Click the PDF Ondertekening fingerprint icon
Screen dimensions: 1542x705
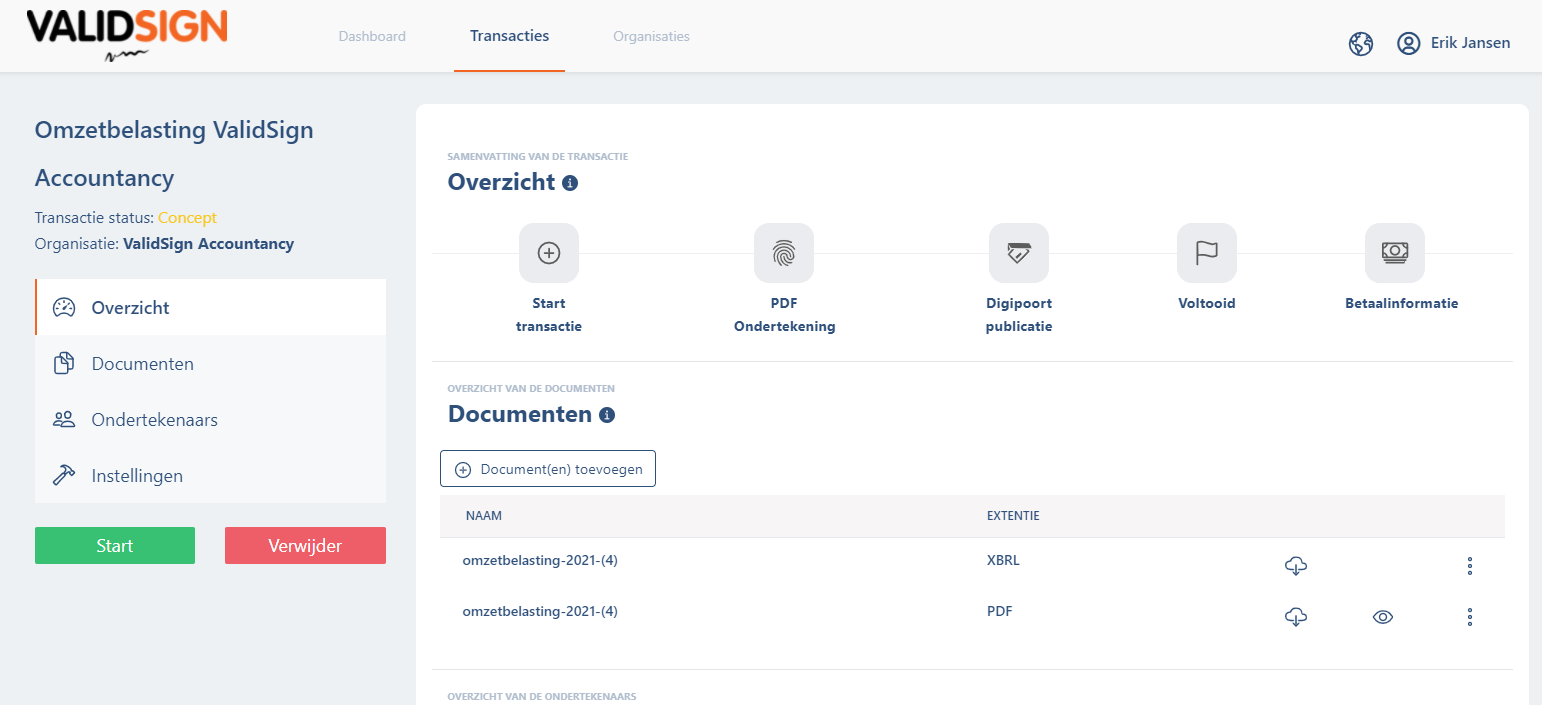pyautogui.click(x=784, y=253)
